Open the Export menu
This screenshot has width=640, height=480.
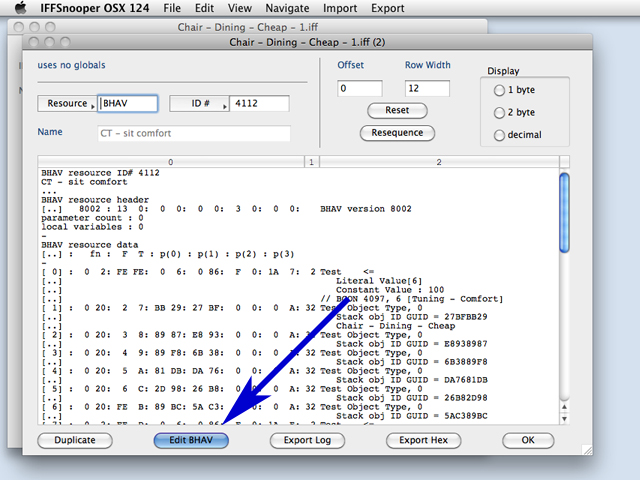point(388,8)
